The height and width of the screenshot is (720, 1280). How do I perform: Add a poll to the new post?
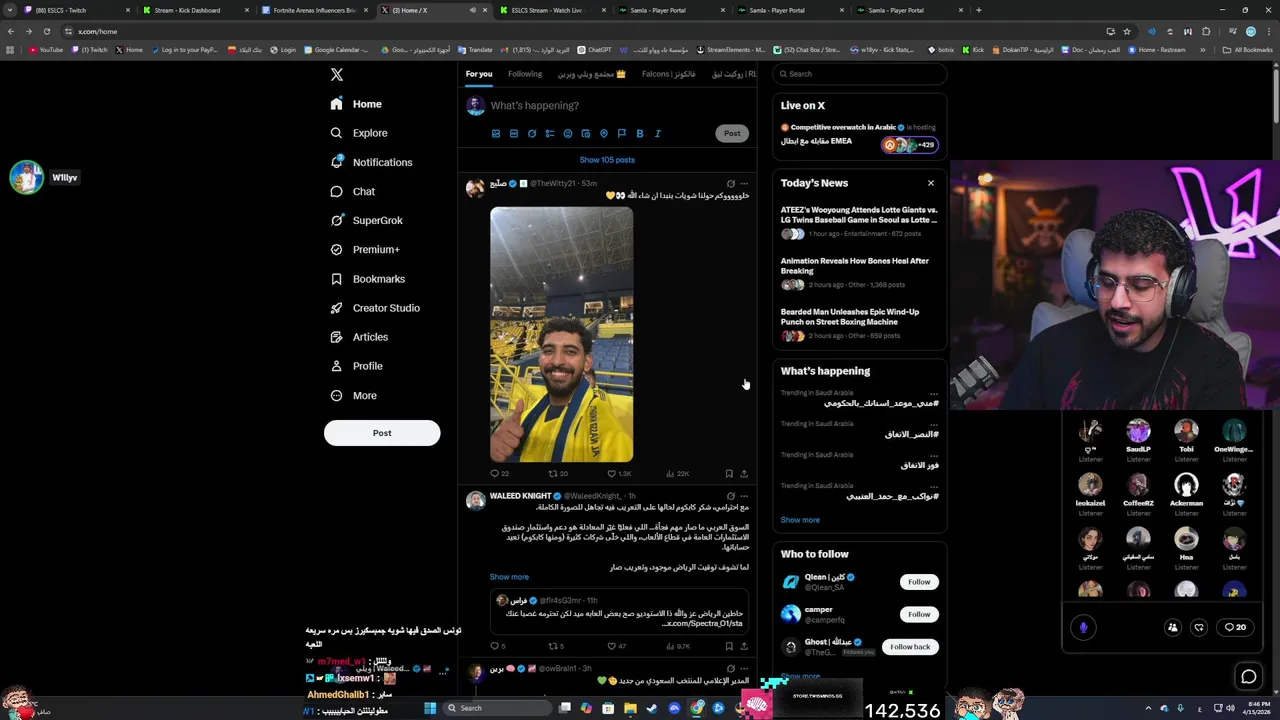550,133
